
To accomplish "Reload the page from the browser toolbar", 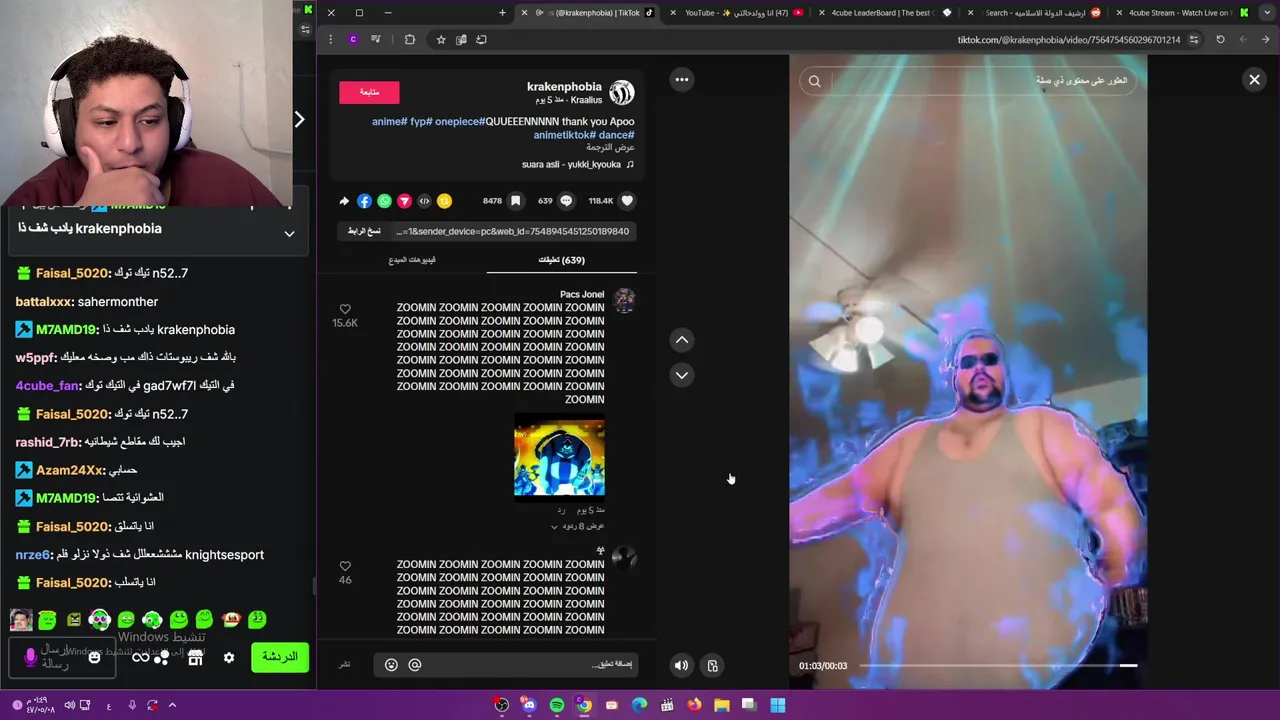I will 1220,40.
